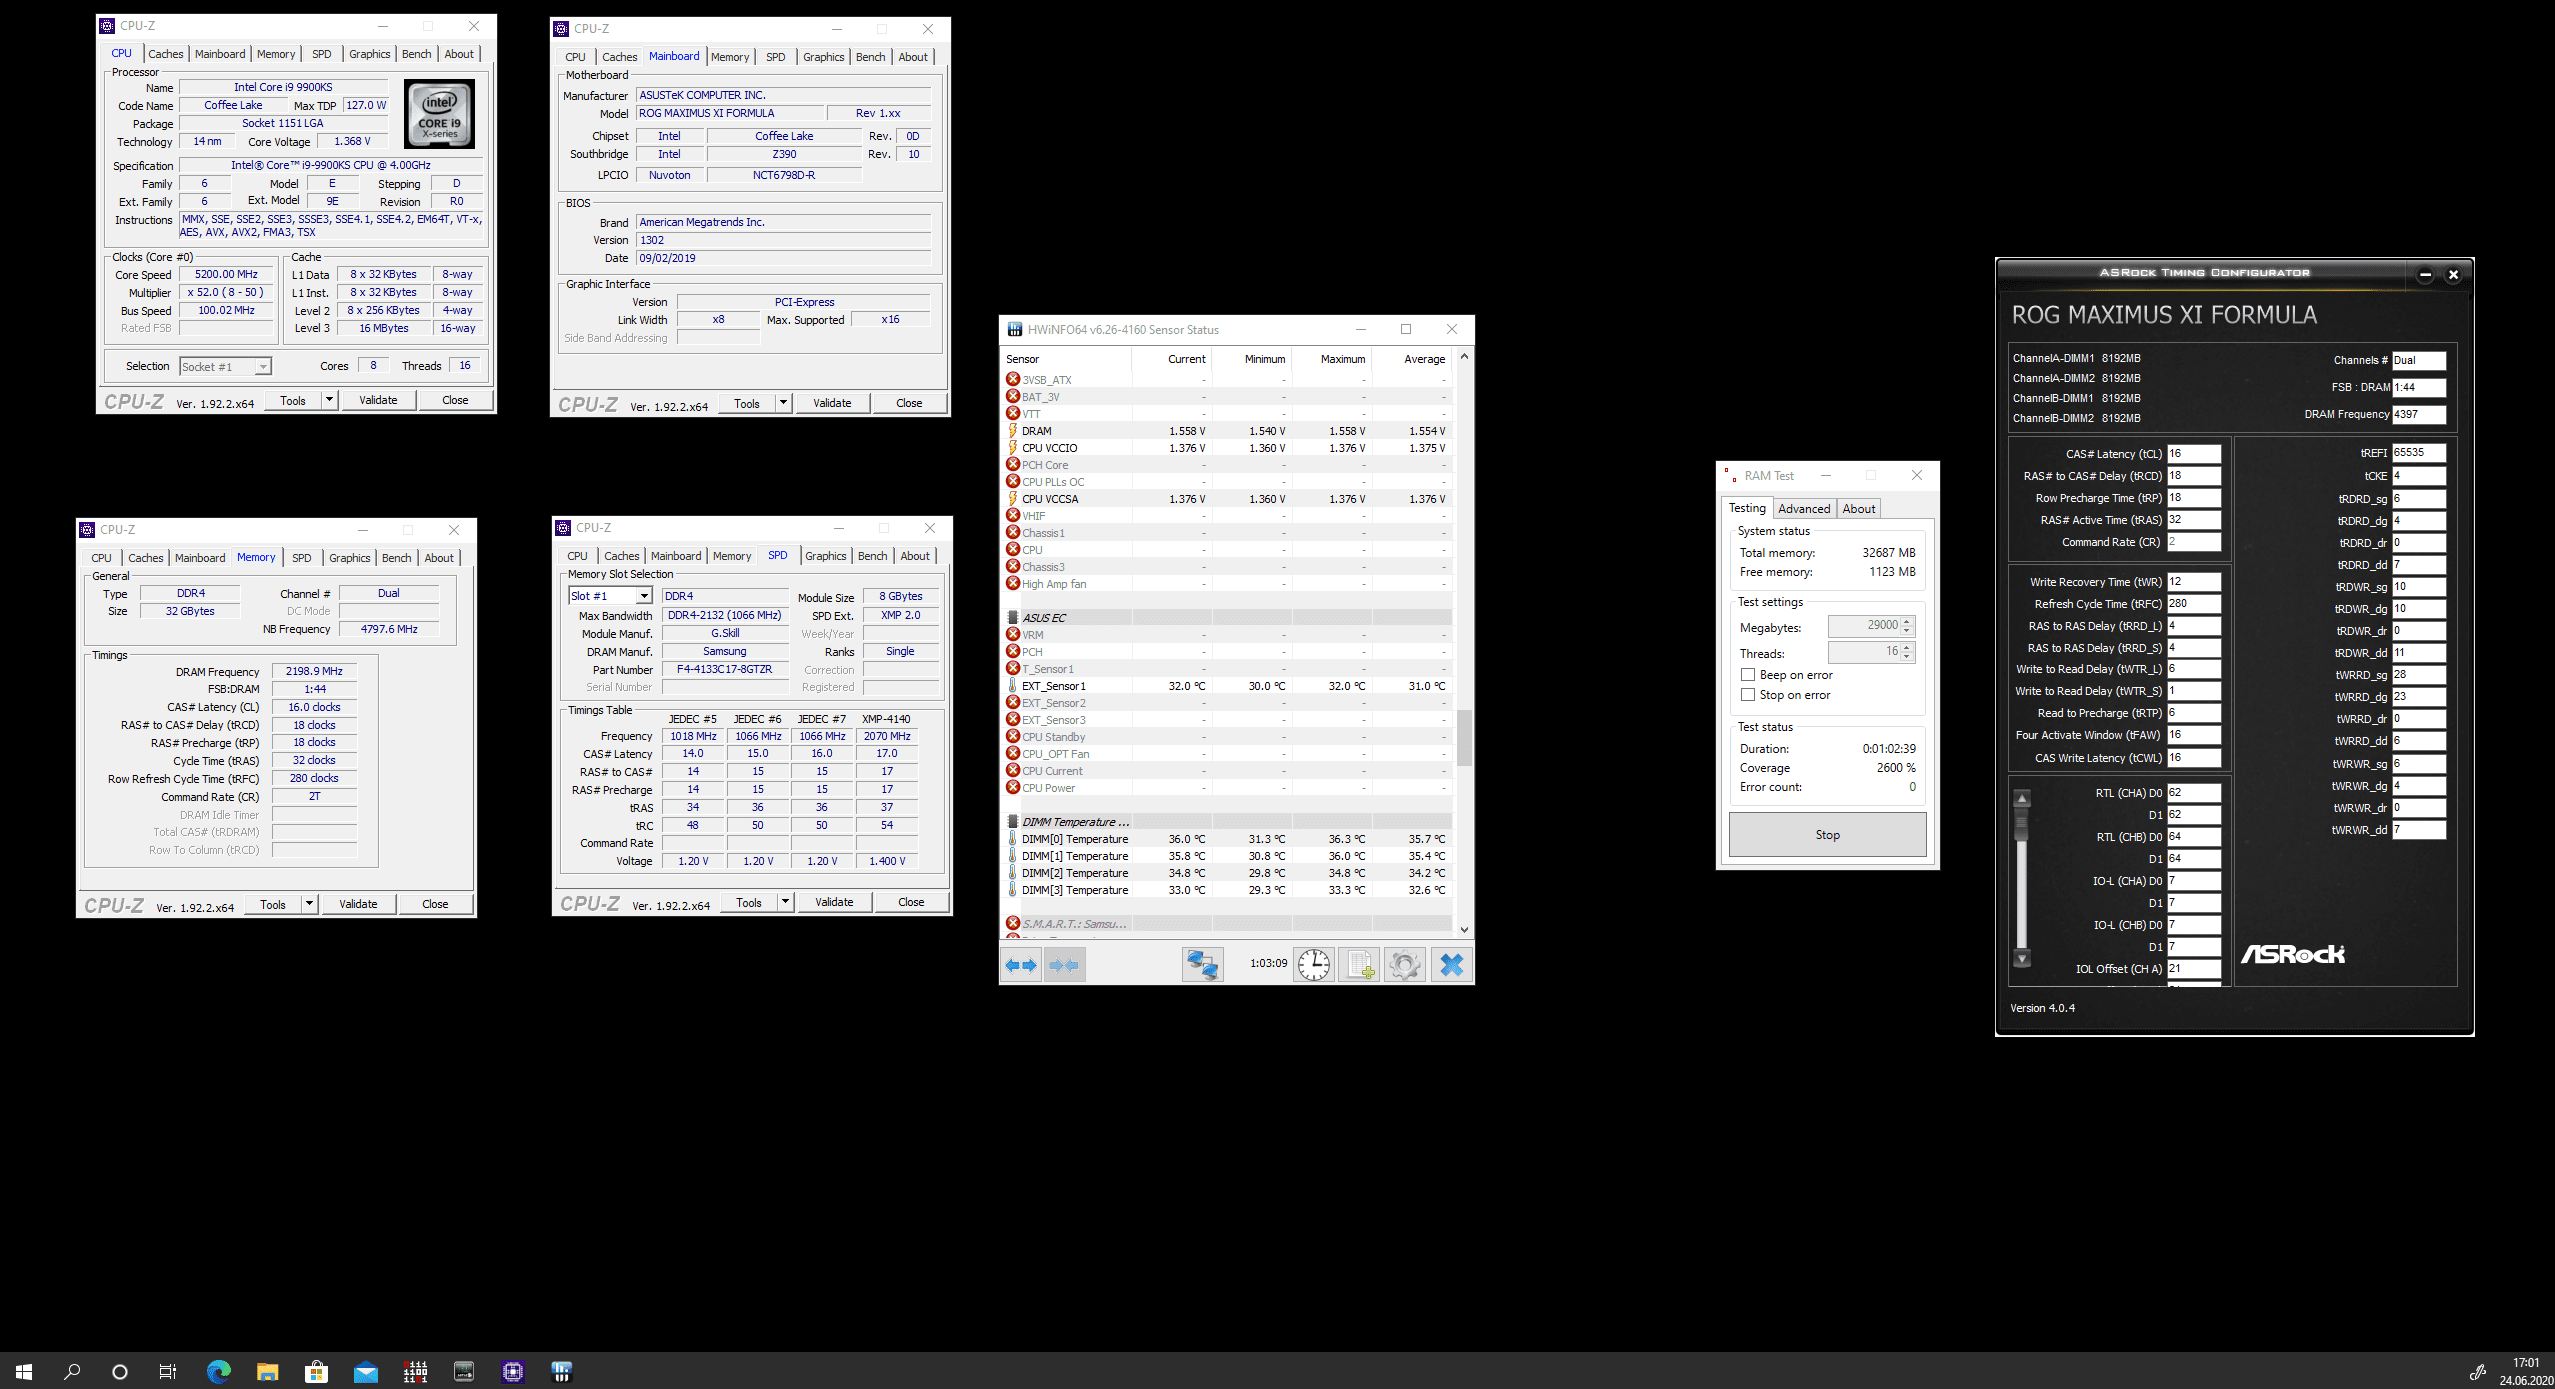Select HWiNFO taskbar icon

[562, 1371]
